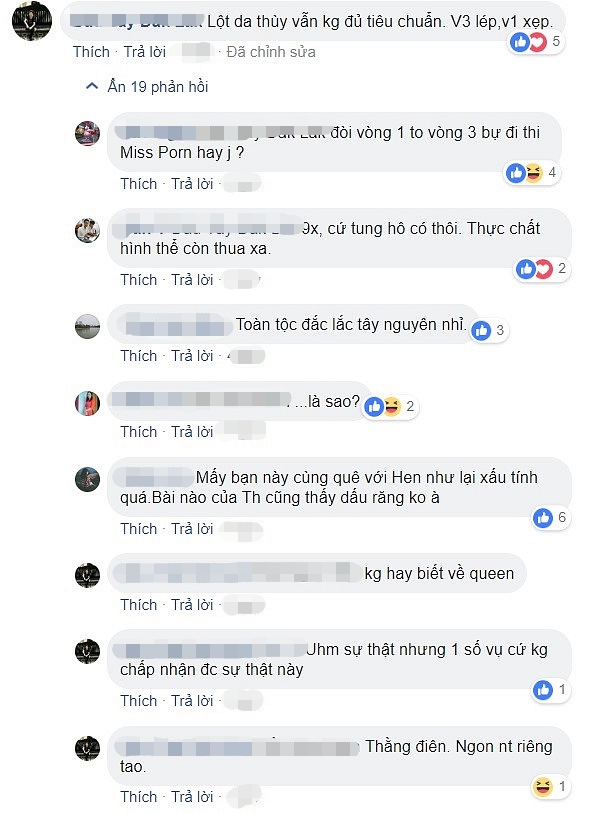Viewport: 615px width, 813px height.
Task: Click Thích under the top comment
Action: click(x=91, y=52)
